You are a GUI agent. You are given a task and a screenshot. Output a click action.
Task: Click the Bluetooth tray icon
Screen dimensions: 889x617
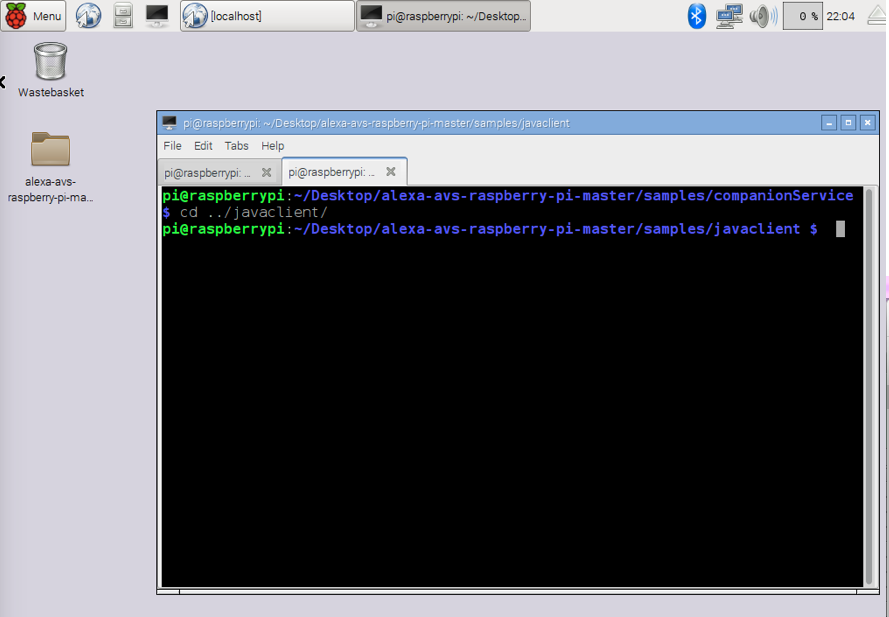point(696,16)
